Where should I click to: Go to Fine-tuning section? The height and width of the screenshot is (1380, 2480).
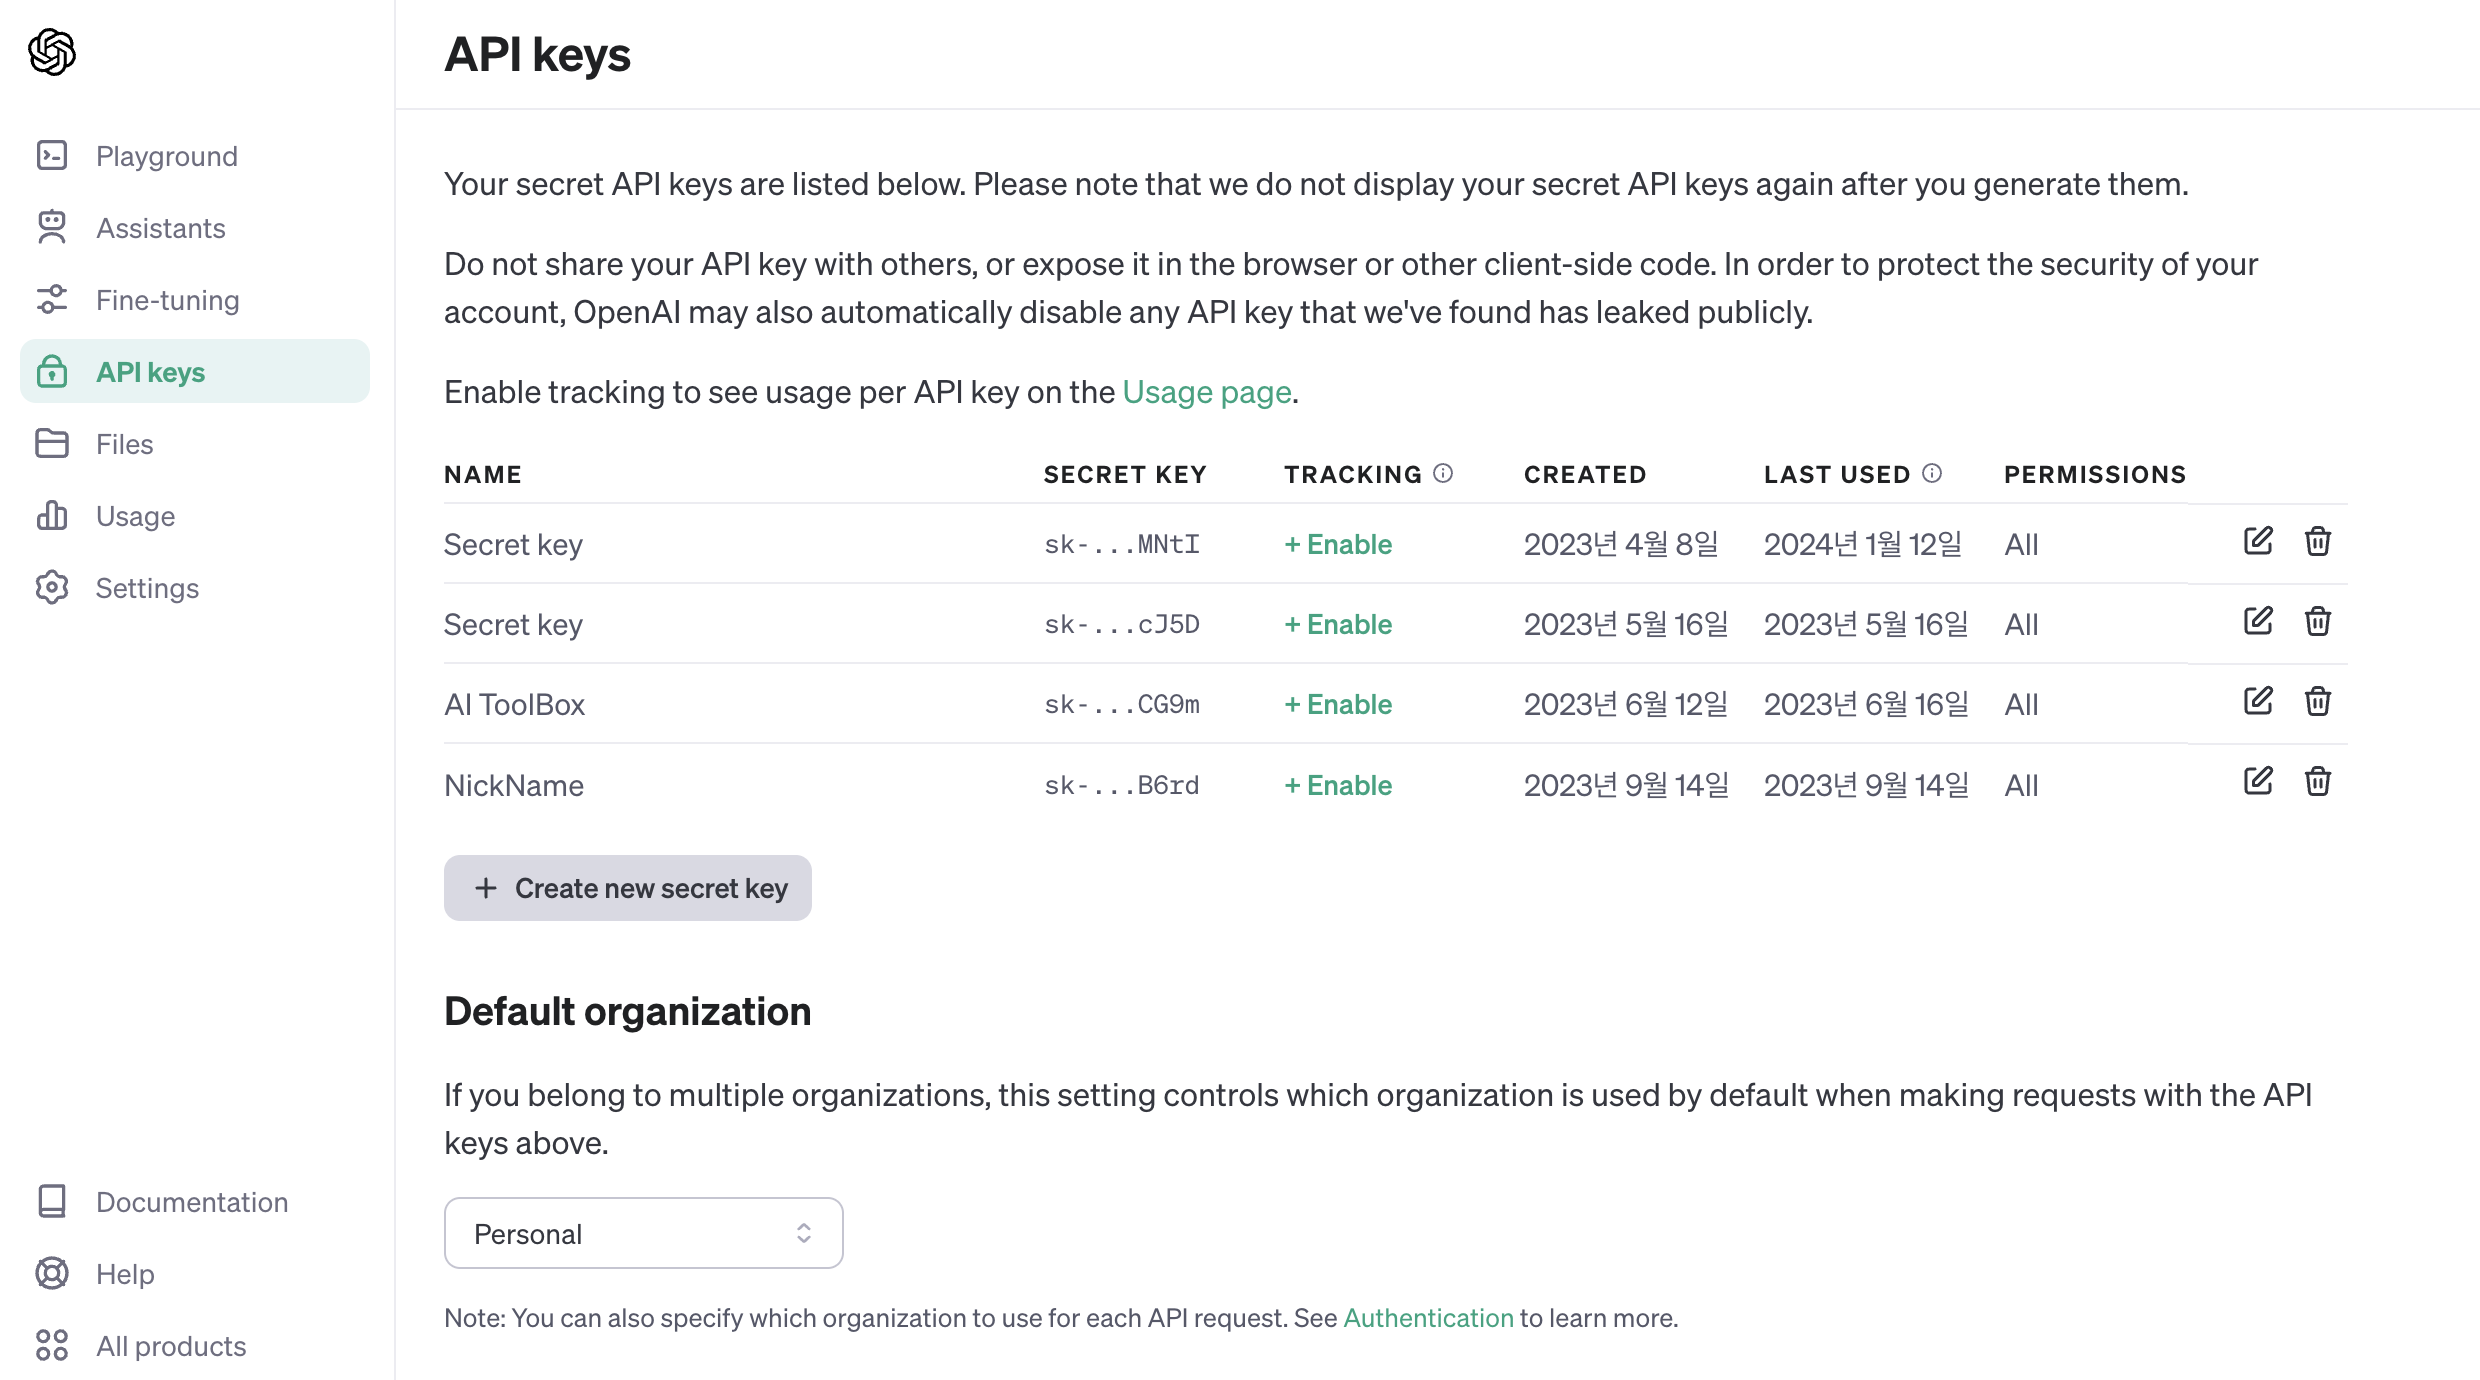pos(167,300)
